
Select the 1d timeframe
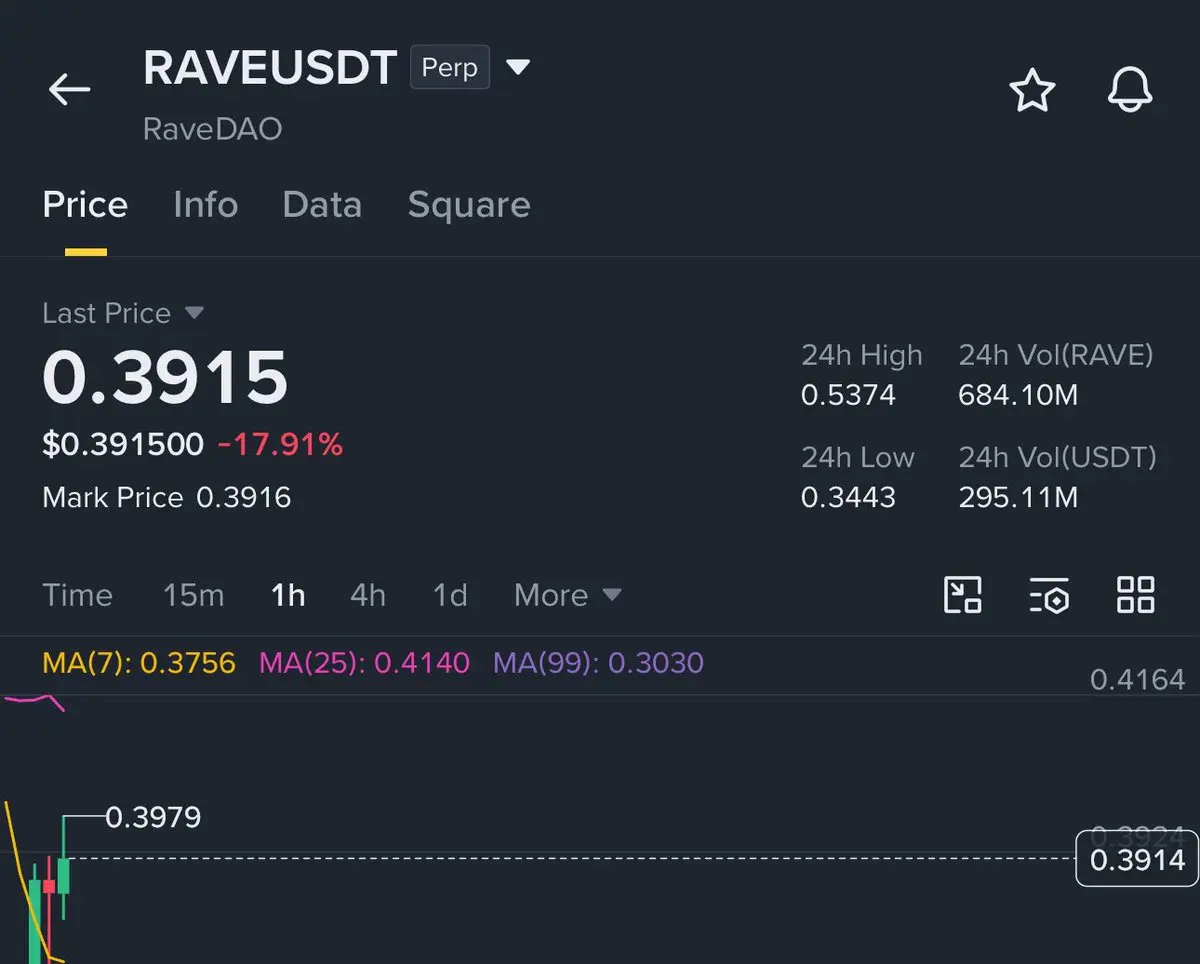tap(450, 595)
